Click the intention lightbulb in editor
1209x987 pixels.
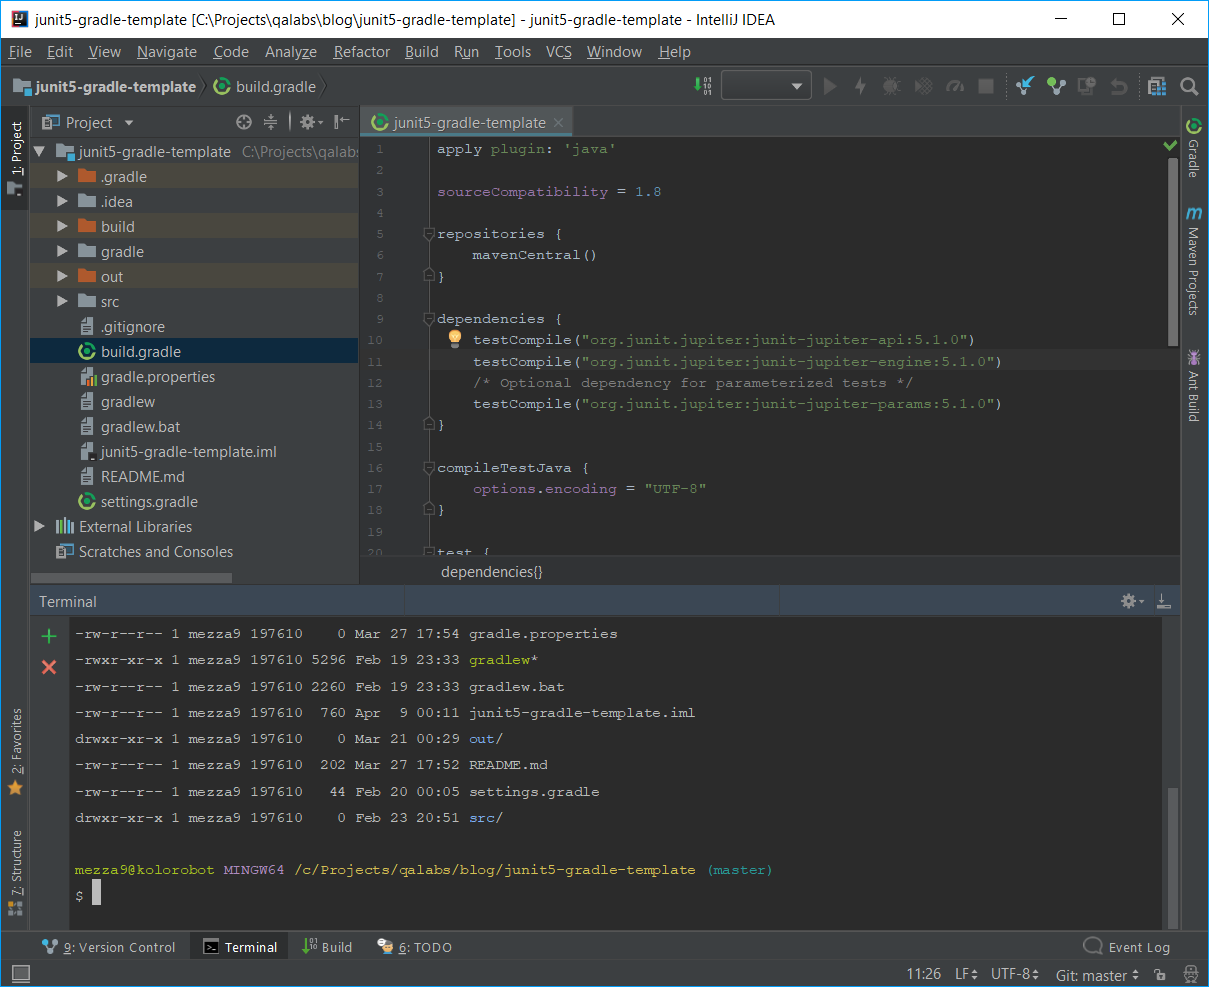(454, 339)
